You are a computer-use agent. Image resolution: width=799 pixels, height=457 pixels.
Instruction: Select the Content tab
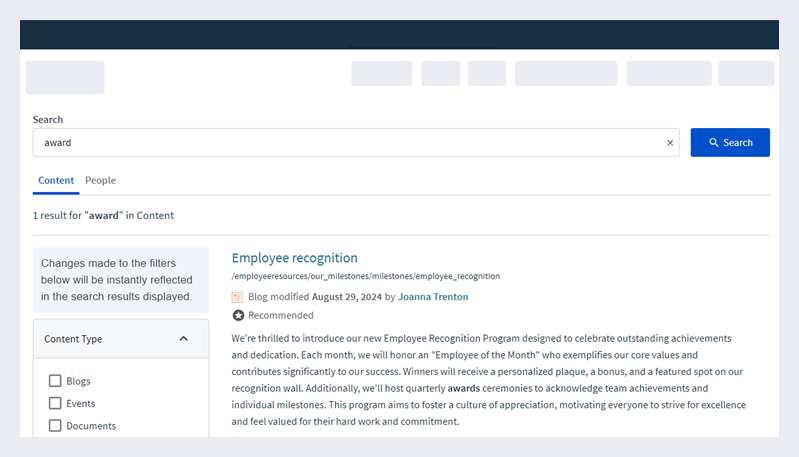(56, 180)
